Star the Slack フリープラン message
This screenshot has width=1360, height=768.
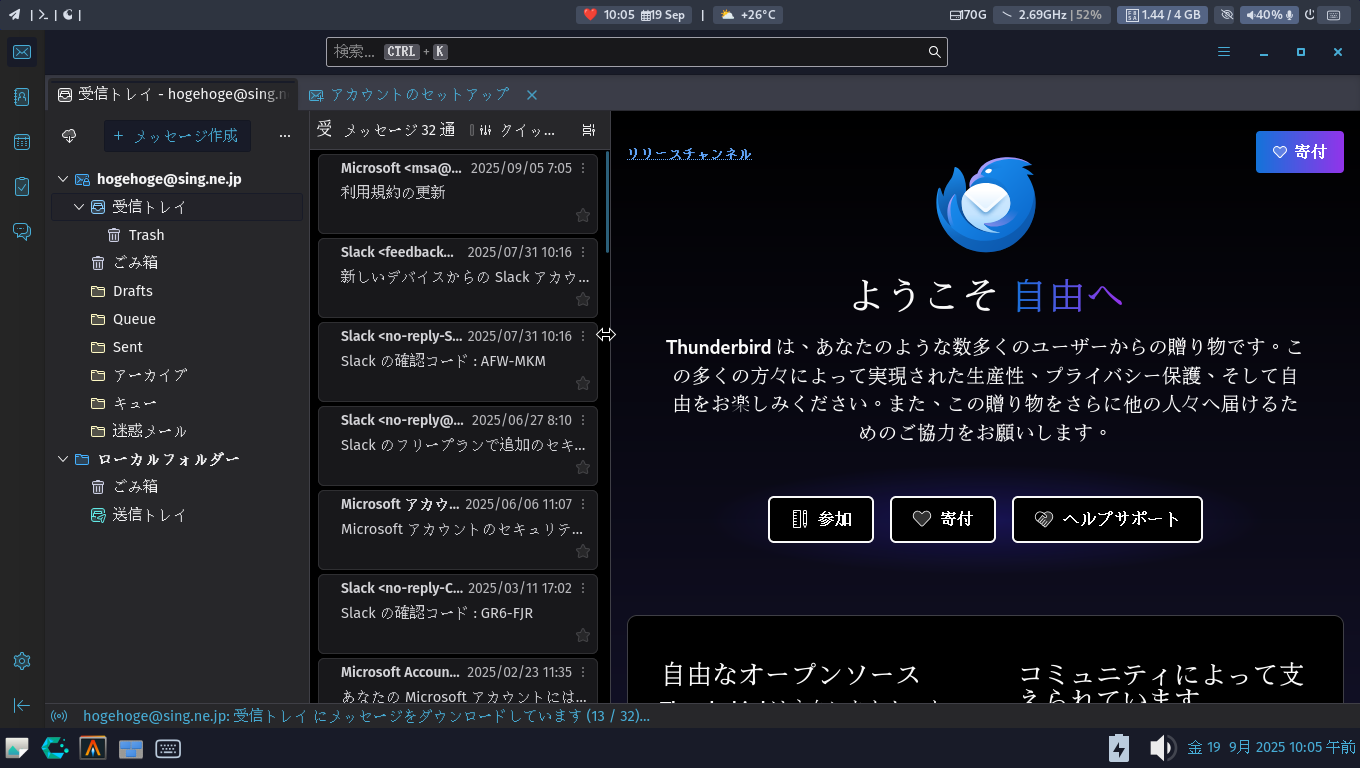[x=583, y=467]
